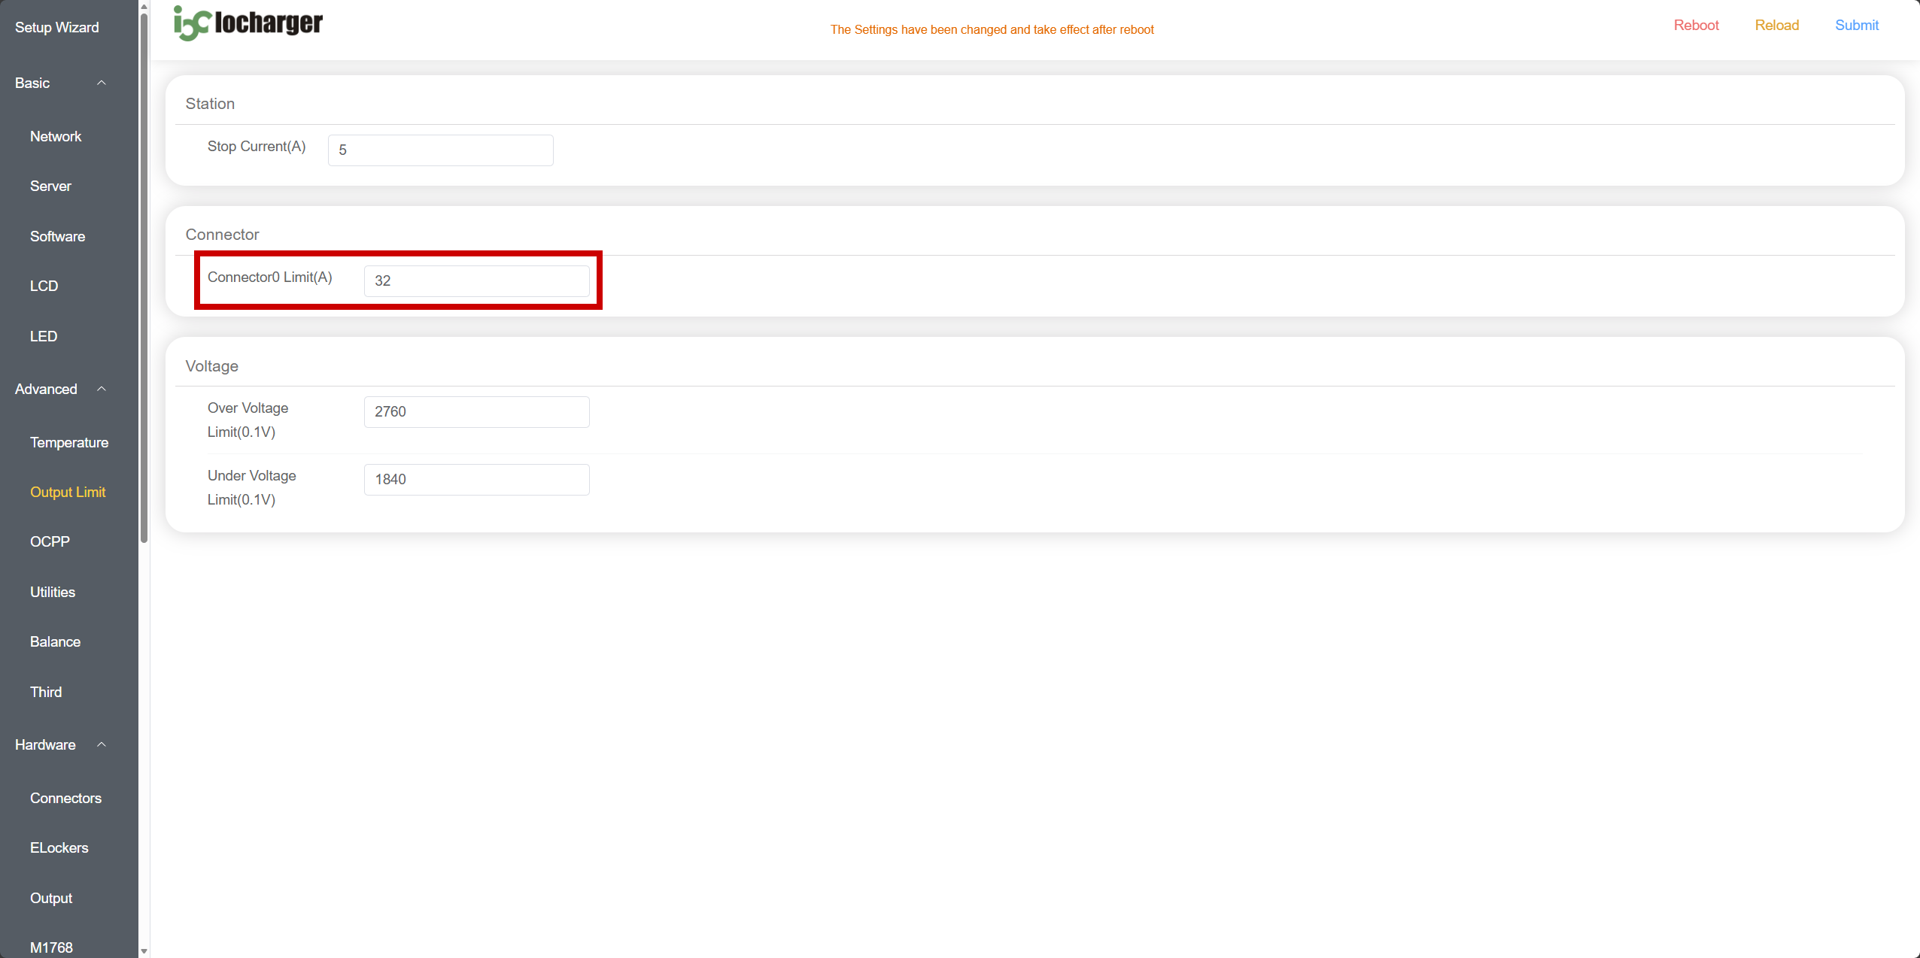Viewport: 1920px width, 958px height.
Task: Select LCD in the sidebar
Action: pos(44,286)
